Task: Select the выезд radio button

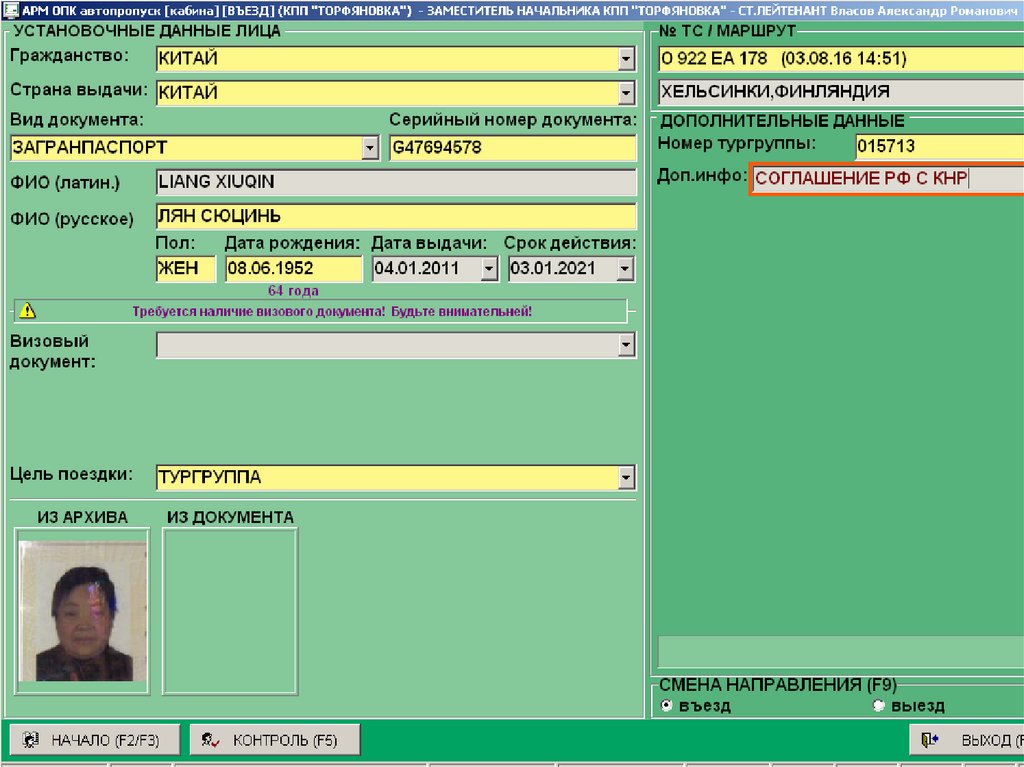Action: 879,706
